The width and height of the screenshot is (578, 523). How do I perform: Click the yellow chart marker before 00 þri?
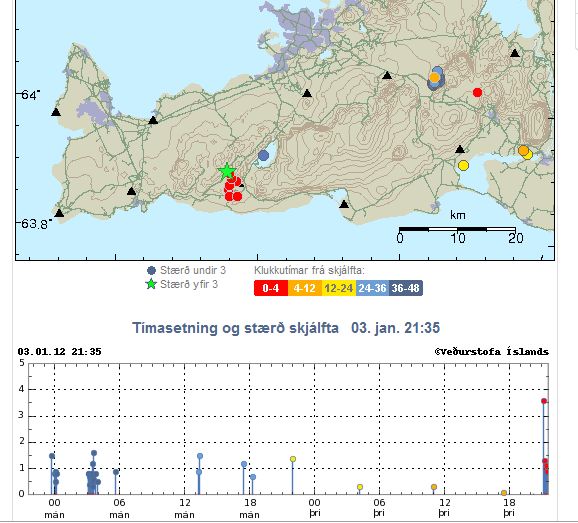pos(293,459)
